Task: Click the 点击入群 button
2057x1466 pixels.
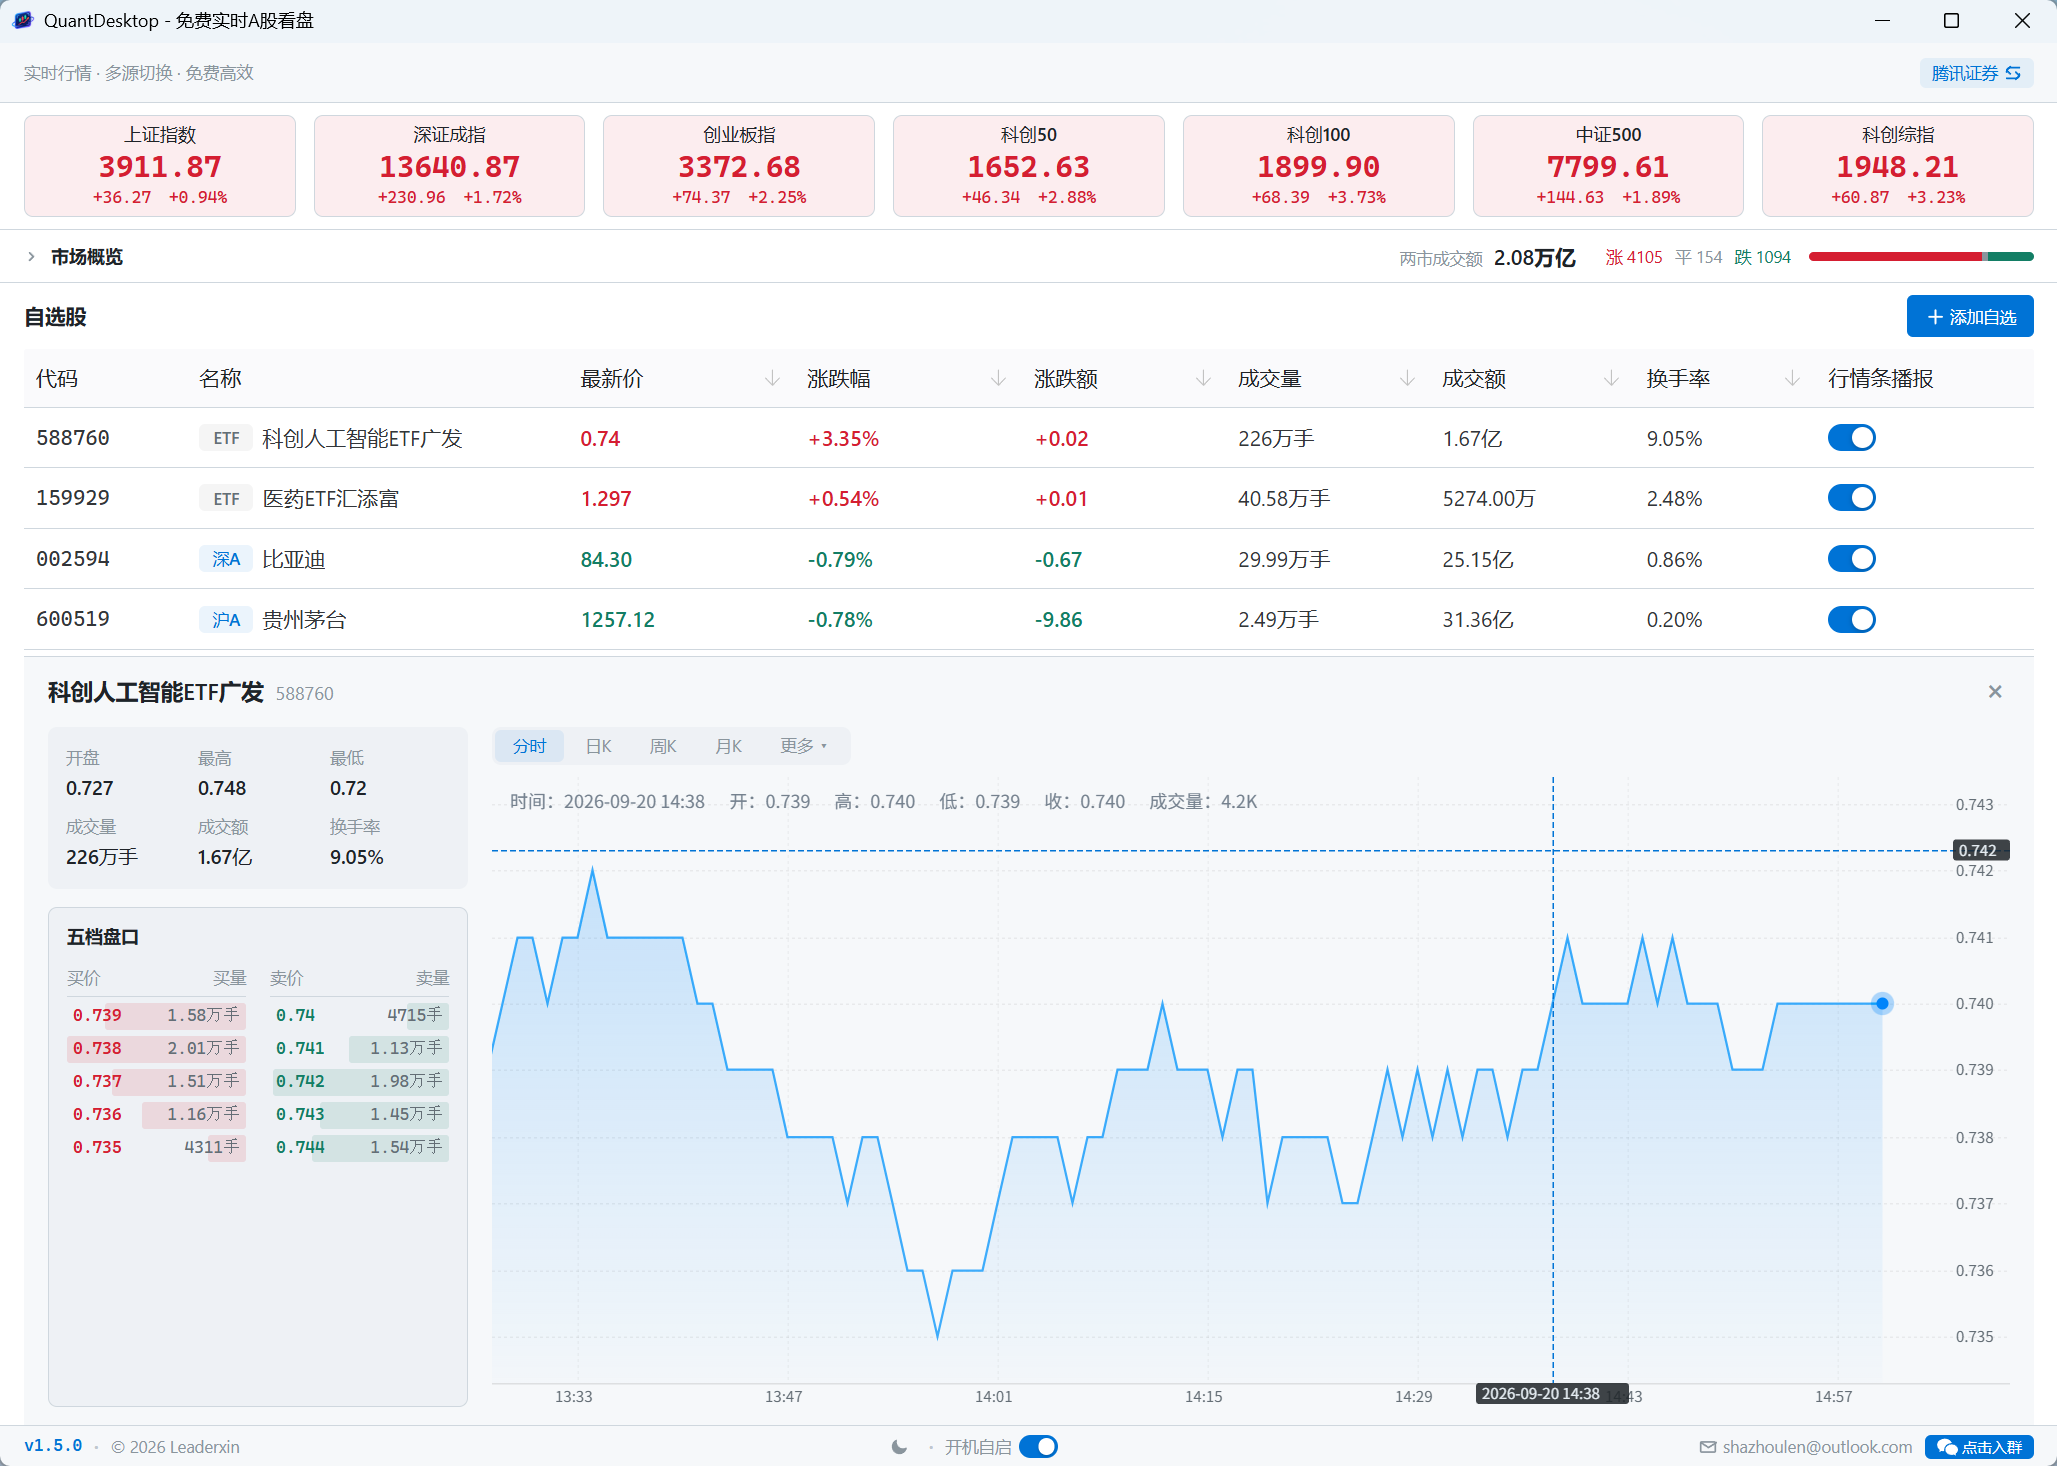Action: click(1979, 1447)
